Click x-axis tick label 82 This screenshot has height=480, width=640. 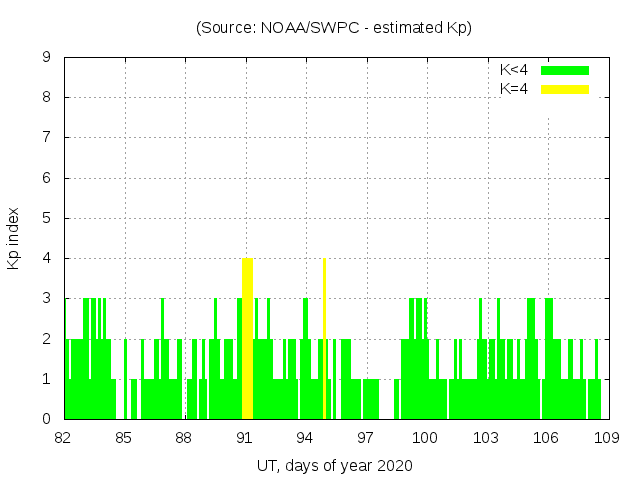tap(63, 438)
